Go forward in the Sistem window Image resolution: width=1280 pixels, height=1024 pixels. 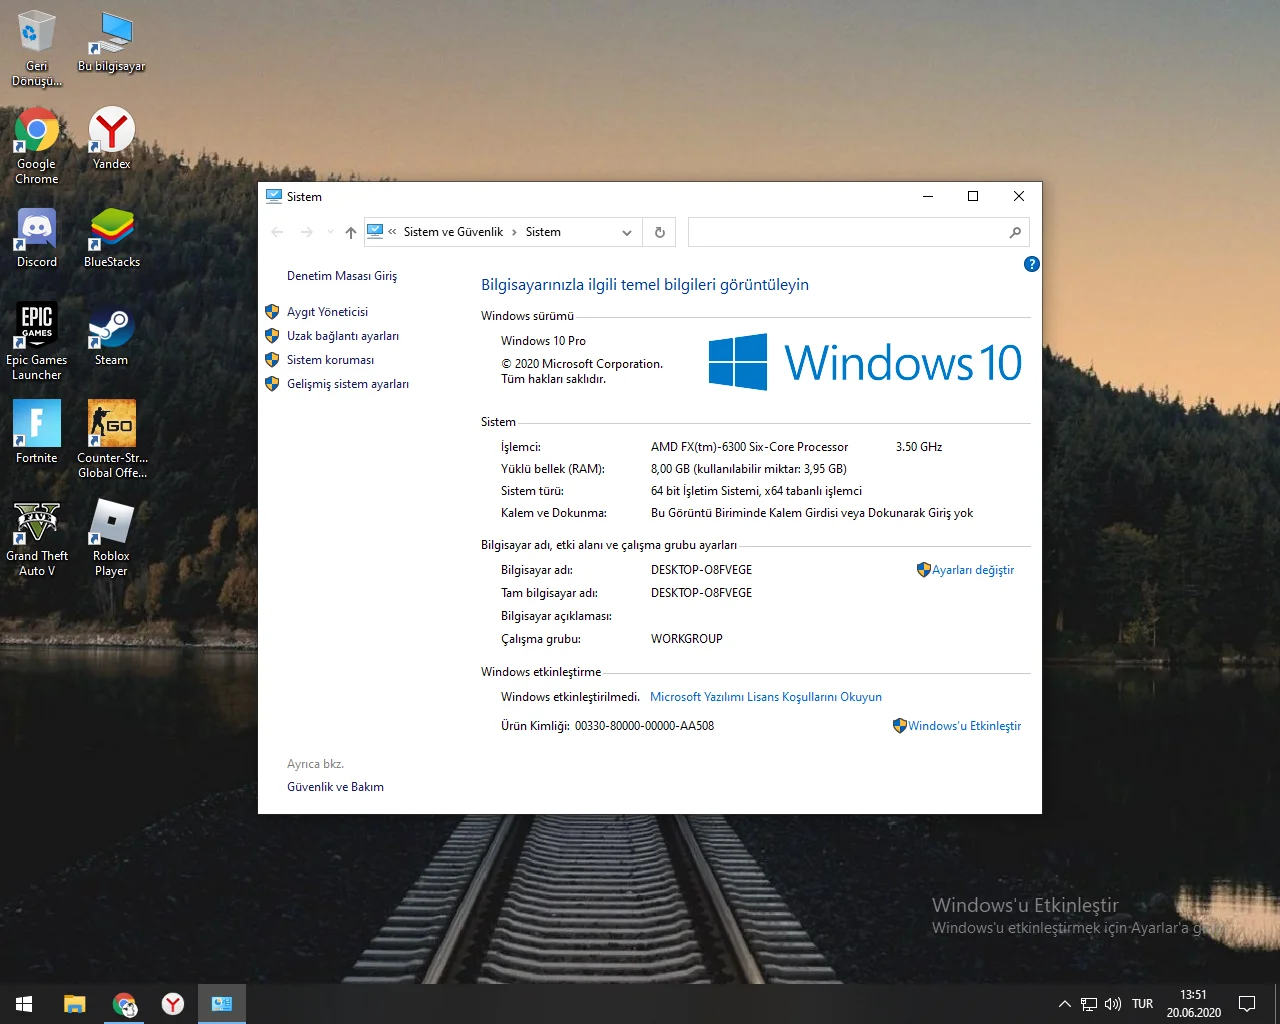(x=307, y=232)
